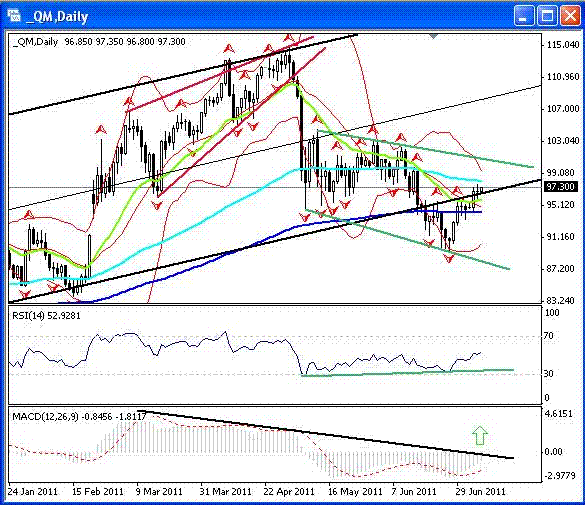Click the 22 Apr 2011 date label
585x505 pixels.
coord(289,492)
